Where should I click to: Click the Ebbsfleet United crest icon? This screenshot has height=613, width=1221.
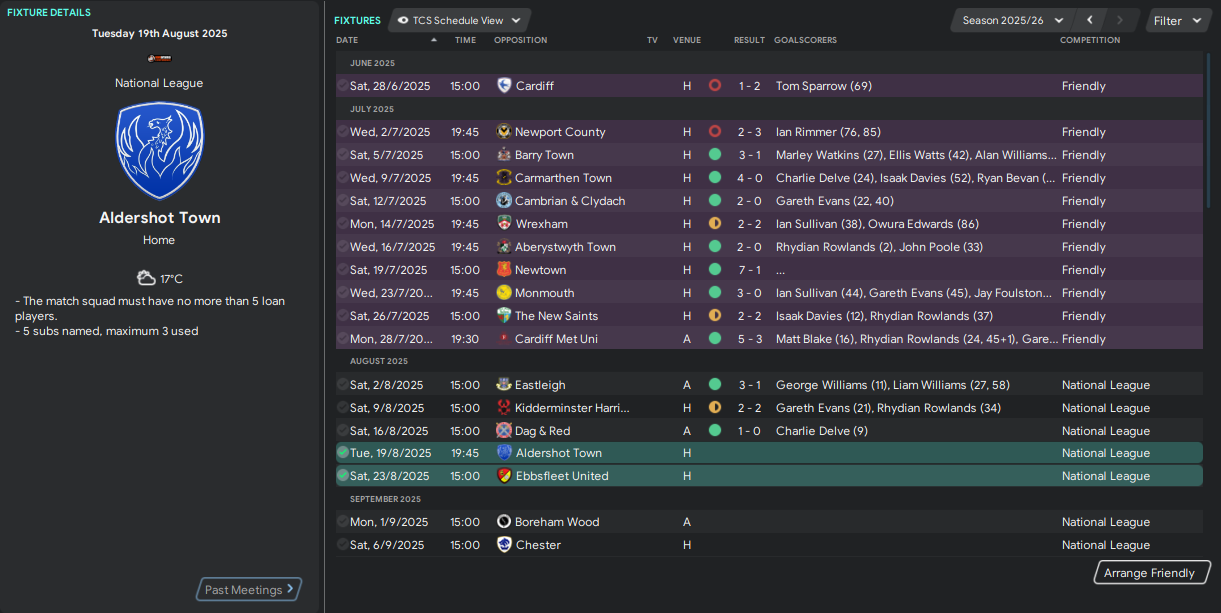(504, 476)
